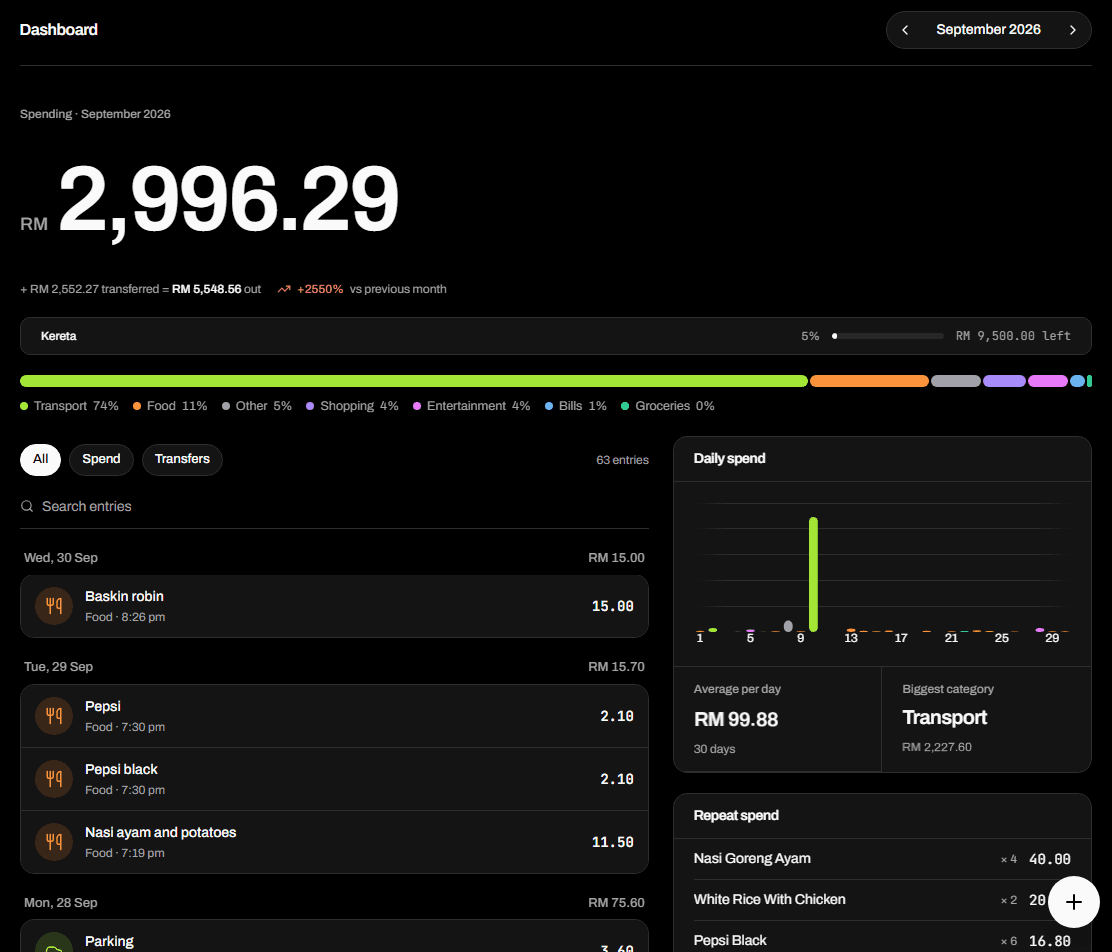Click the Groceries 0% legend item
The image size is (1112, 952).
(667, 406)
